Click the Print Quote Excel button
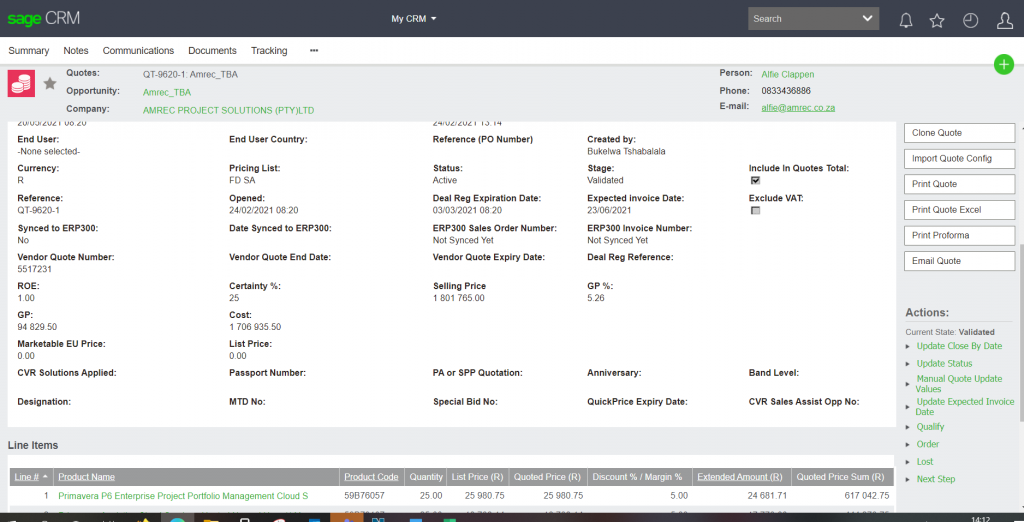This screenshot has height=522, width=1024. pos(959,210)
